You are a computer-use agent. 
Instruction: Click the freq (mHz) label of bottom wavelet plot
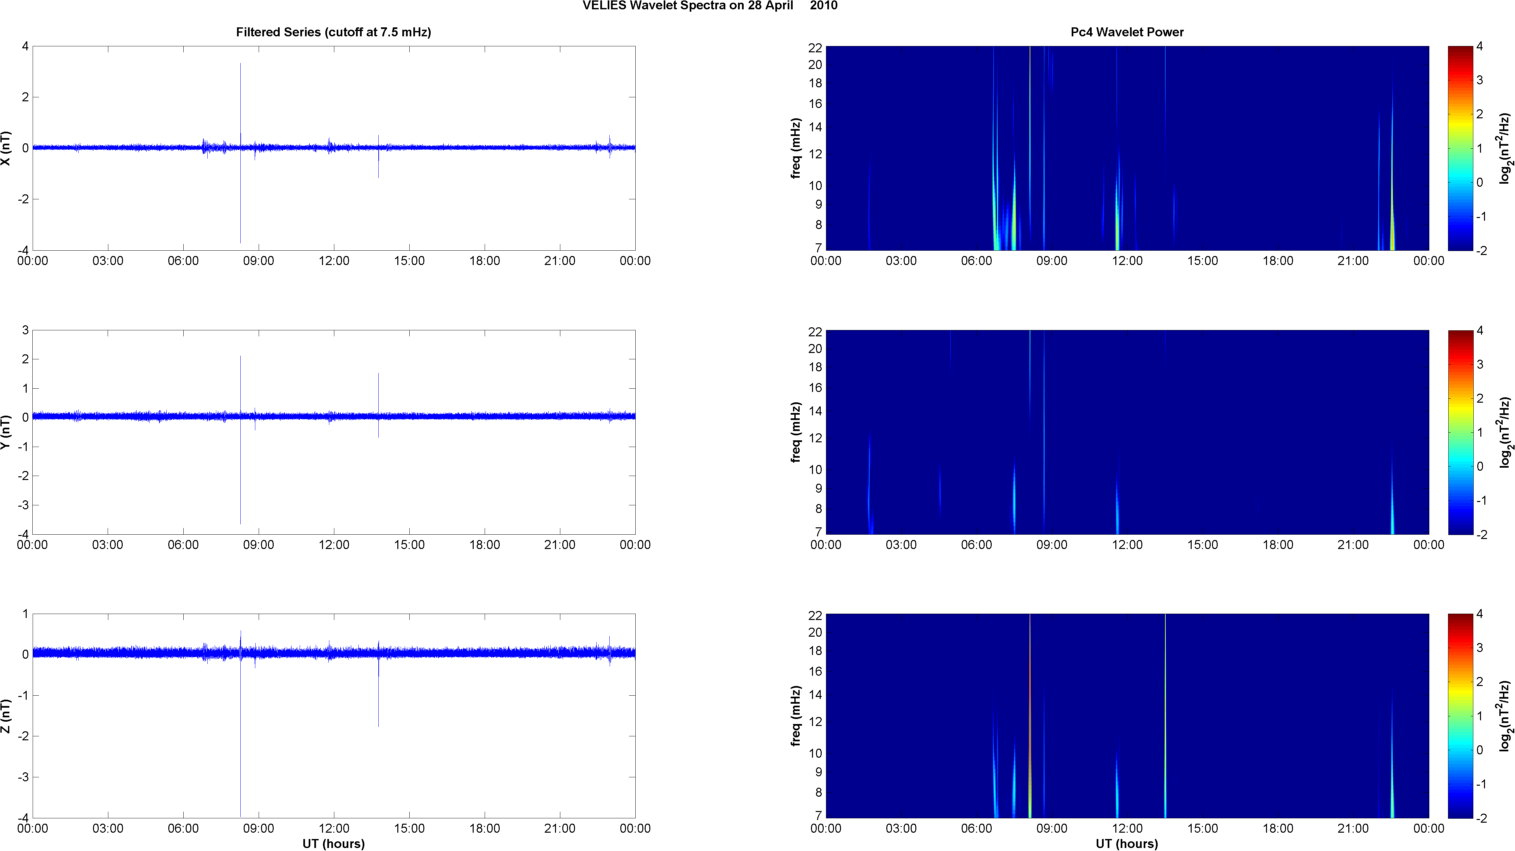tap(796, 716)
